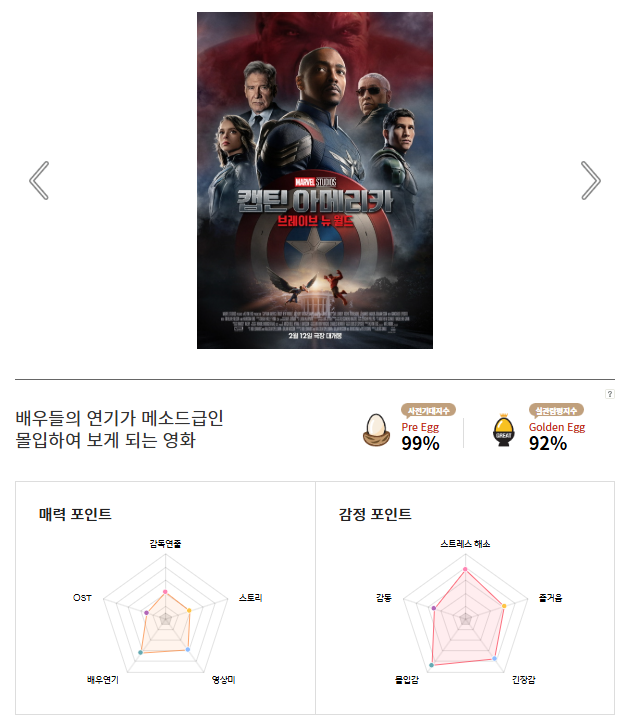Click the teal 배우연기 data point

(140, 652)
